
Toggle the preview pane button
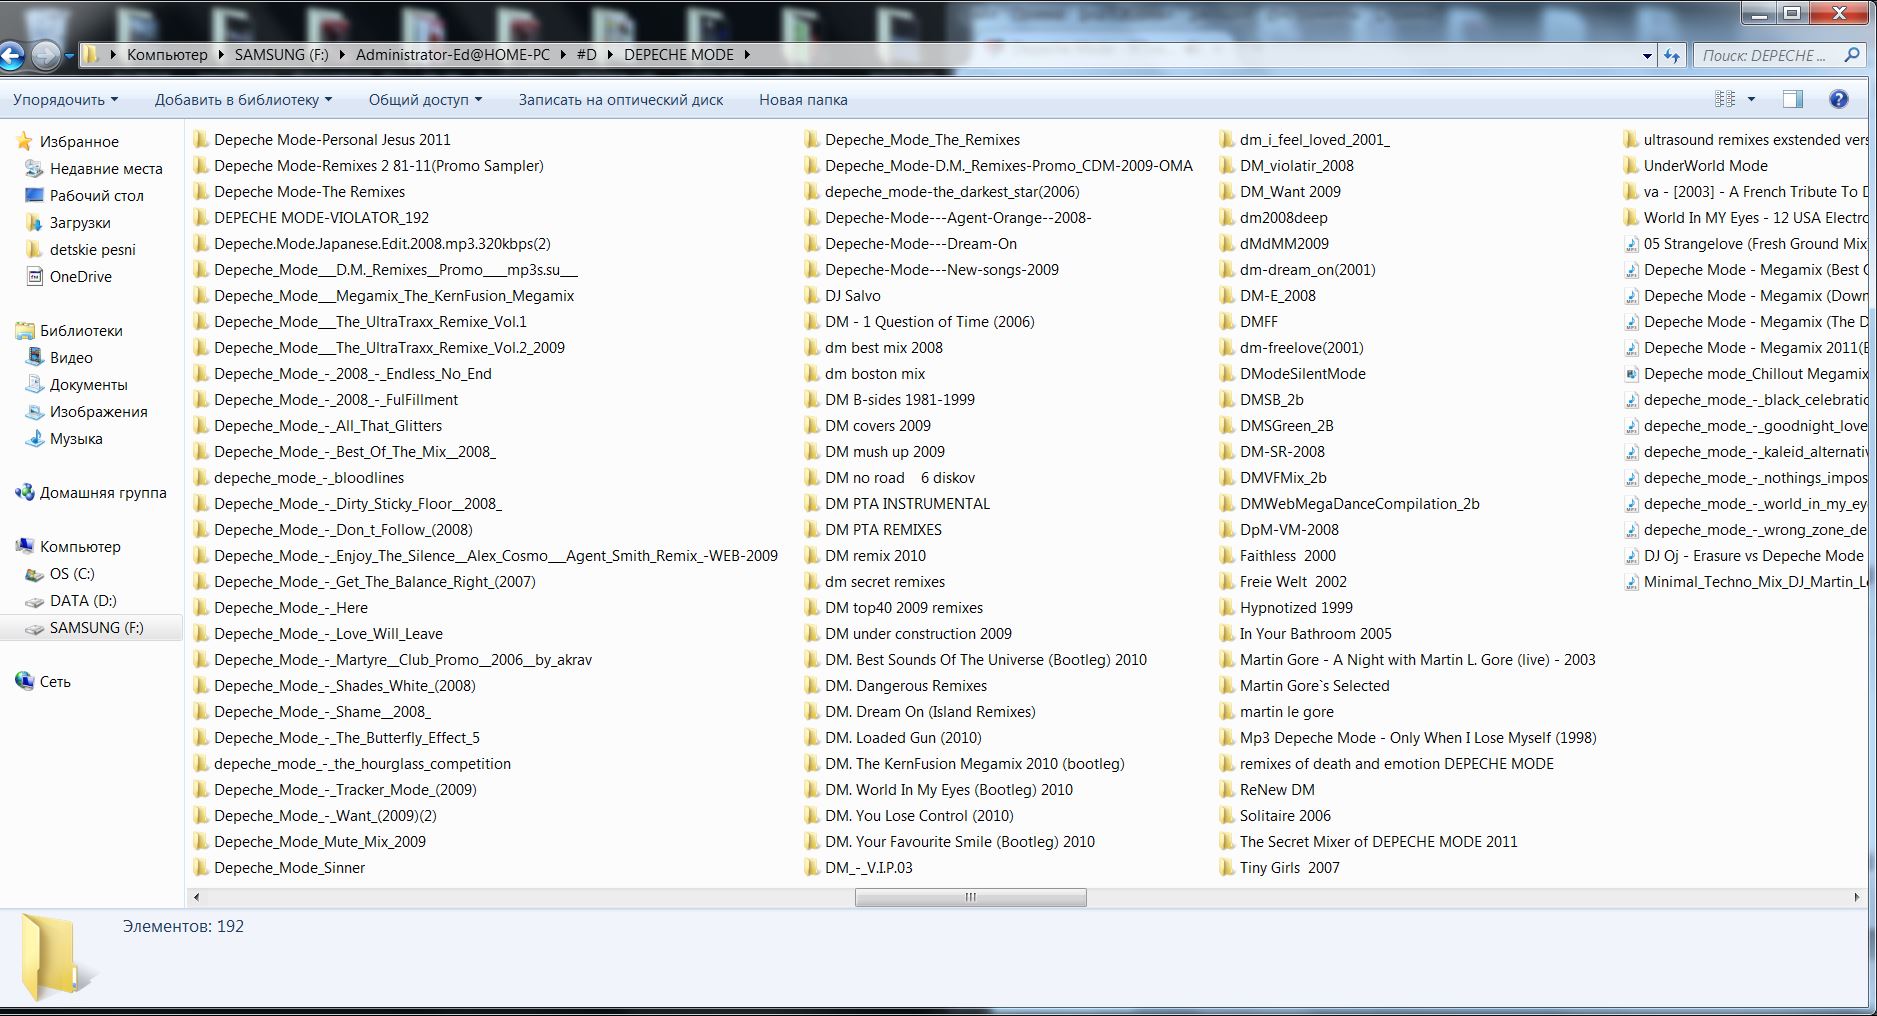tap(1793, 99)
